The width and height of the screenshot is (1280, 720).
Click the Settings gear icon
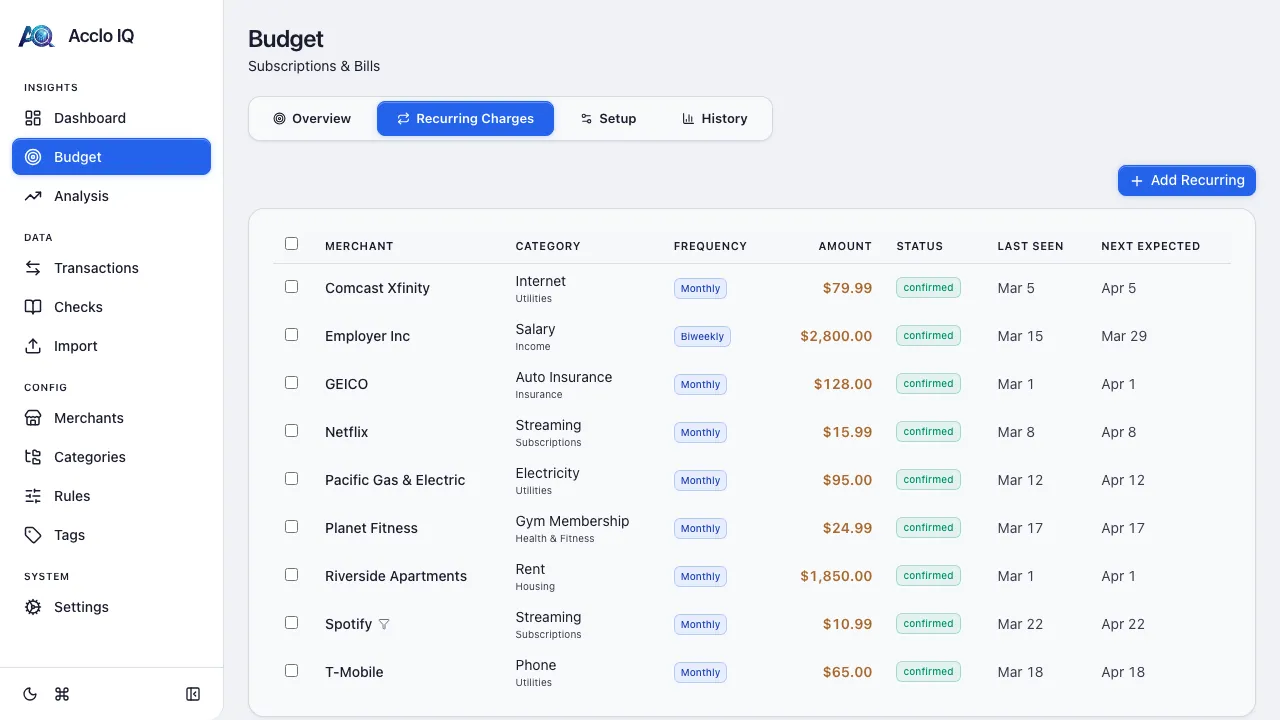(x=33, y=607)
